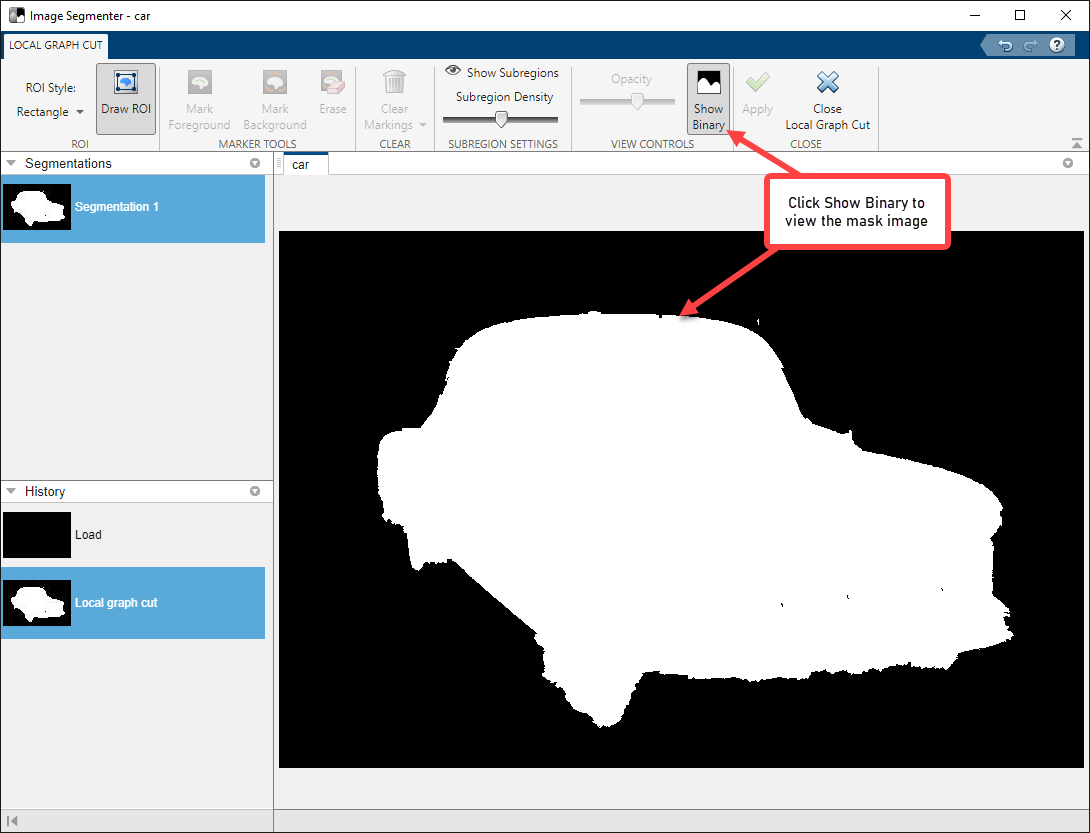Switch to the Local Graph Cut tab
The height and width of the screenshot is (833, 1090).
55,45
